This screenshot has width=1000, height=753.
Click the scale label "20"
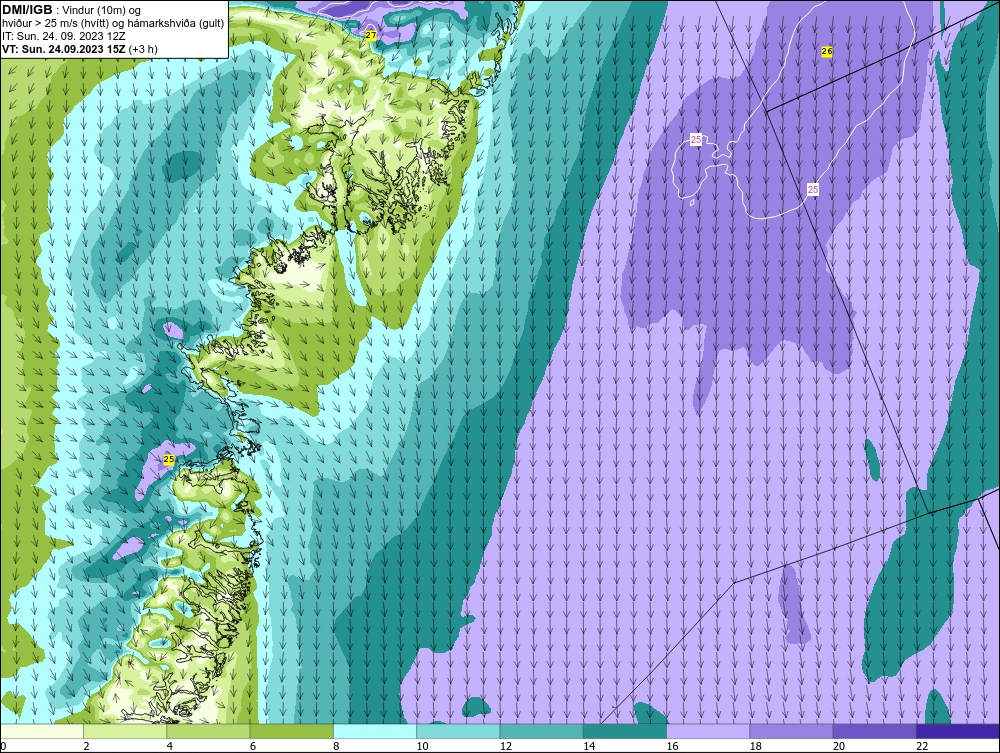pos(839,746)
